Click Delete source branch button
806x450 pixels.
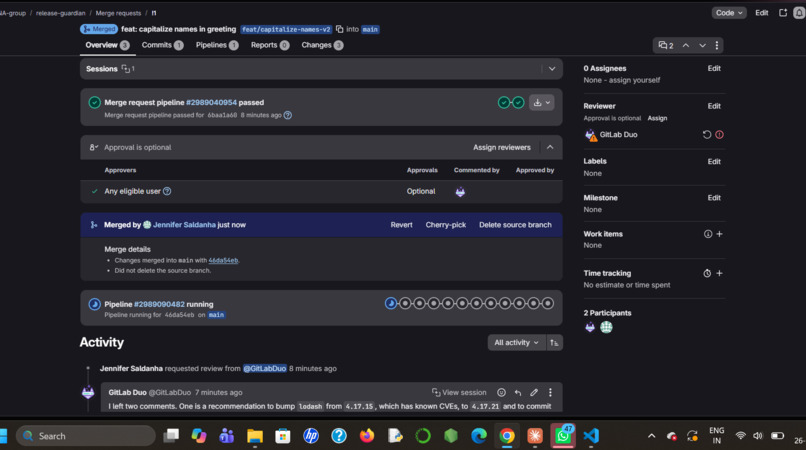[515, 225]
